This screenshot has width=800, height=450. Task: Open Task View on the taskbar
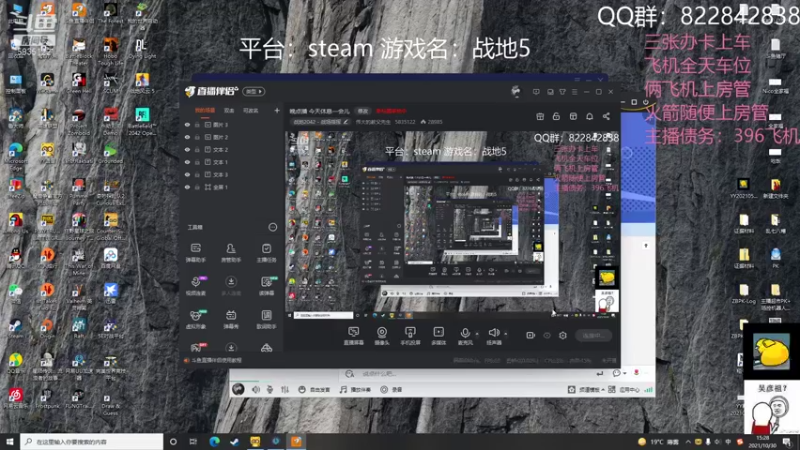(x=193, y=442)
